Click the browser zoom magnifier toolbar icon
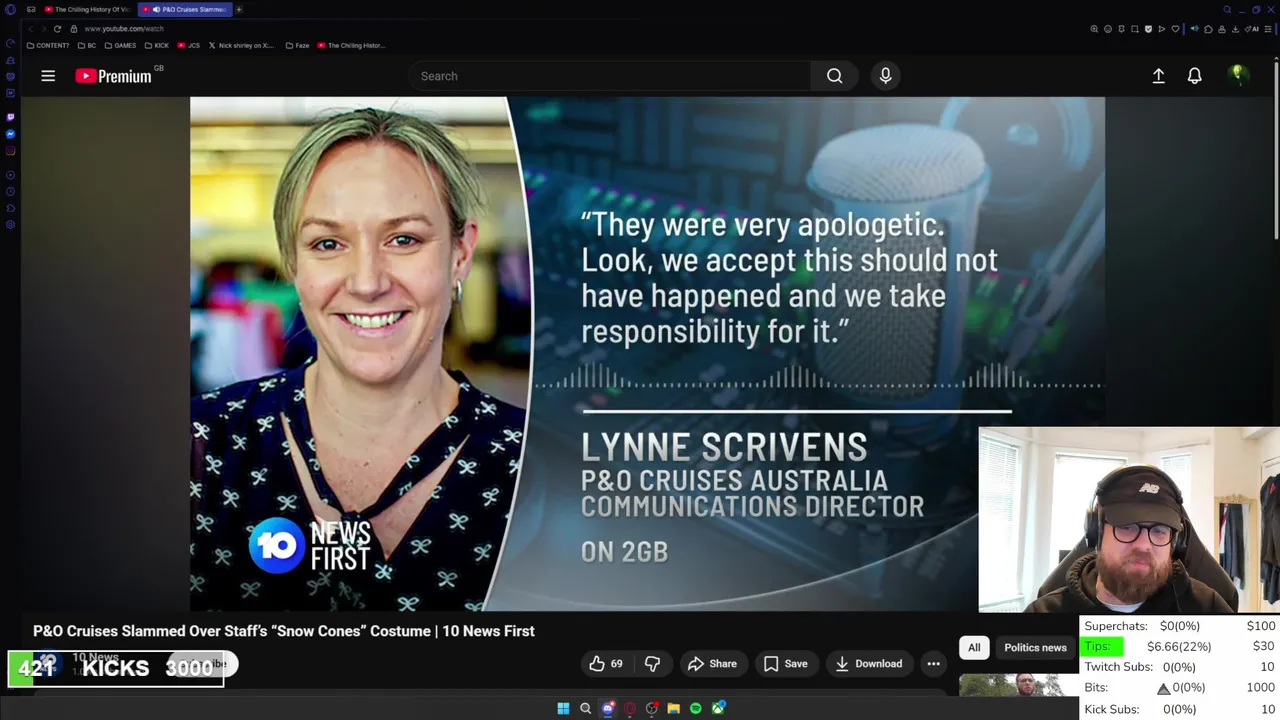This screenshot has height=720, width=1280. pos(1094,29)
